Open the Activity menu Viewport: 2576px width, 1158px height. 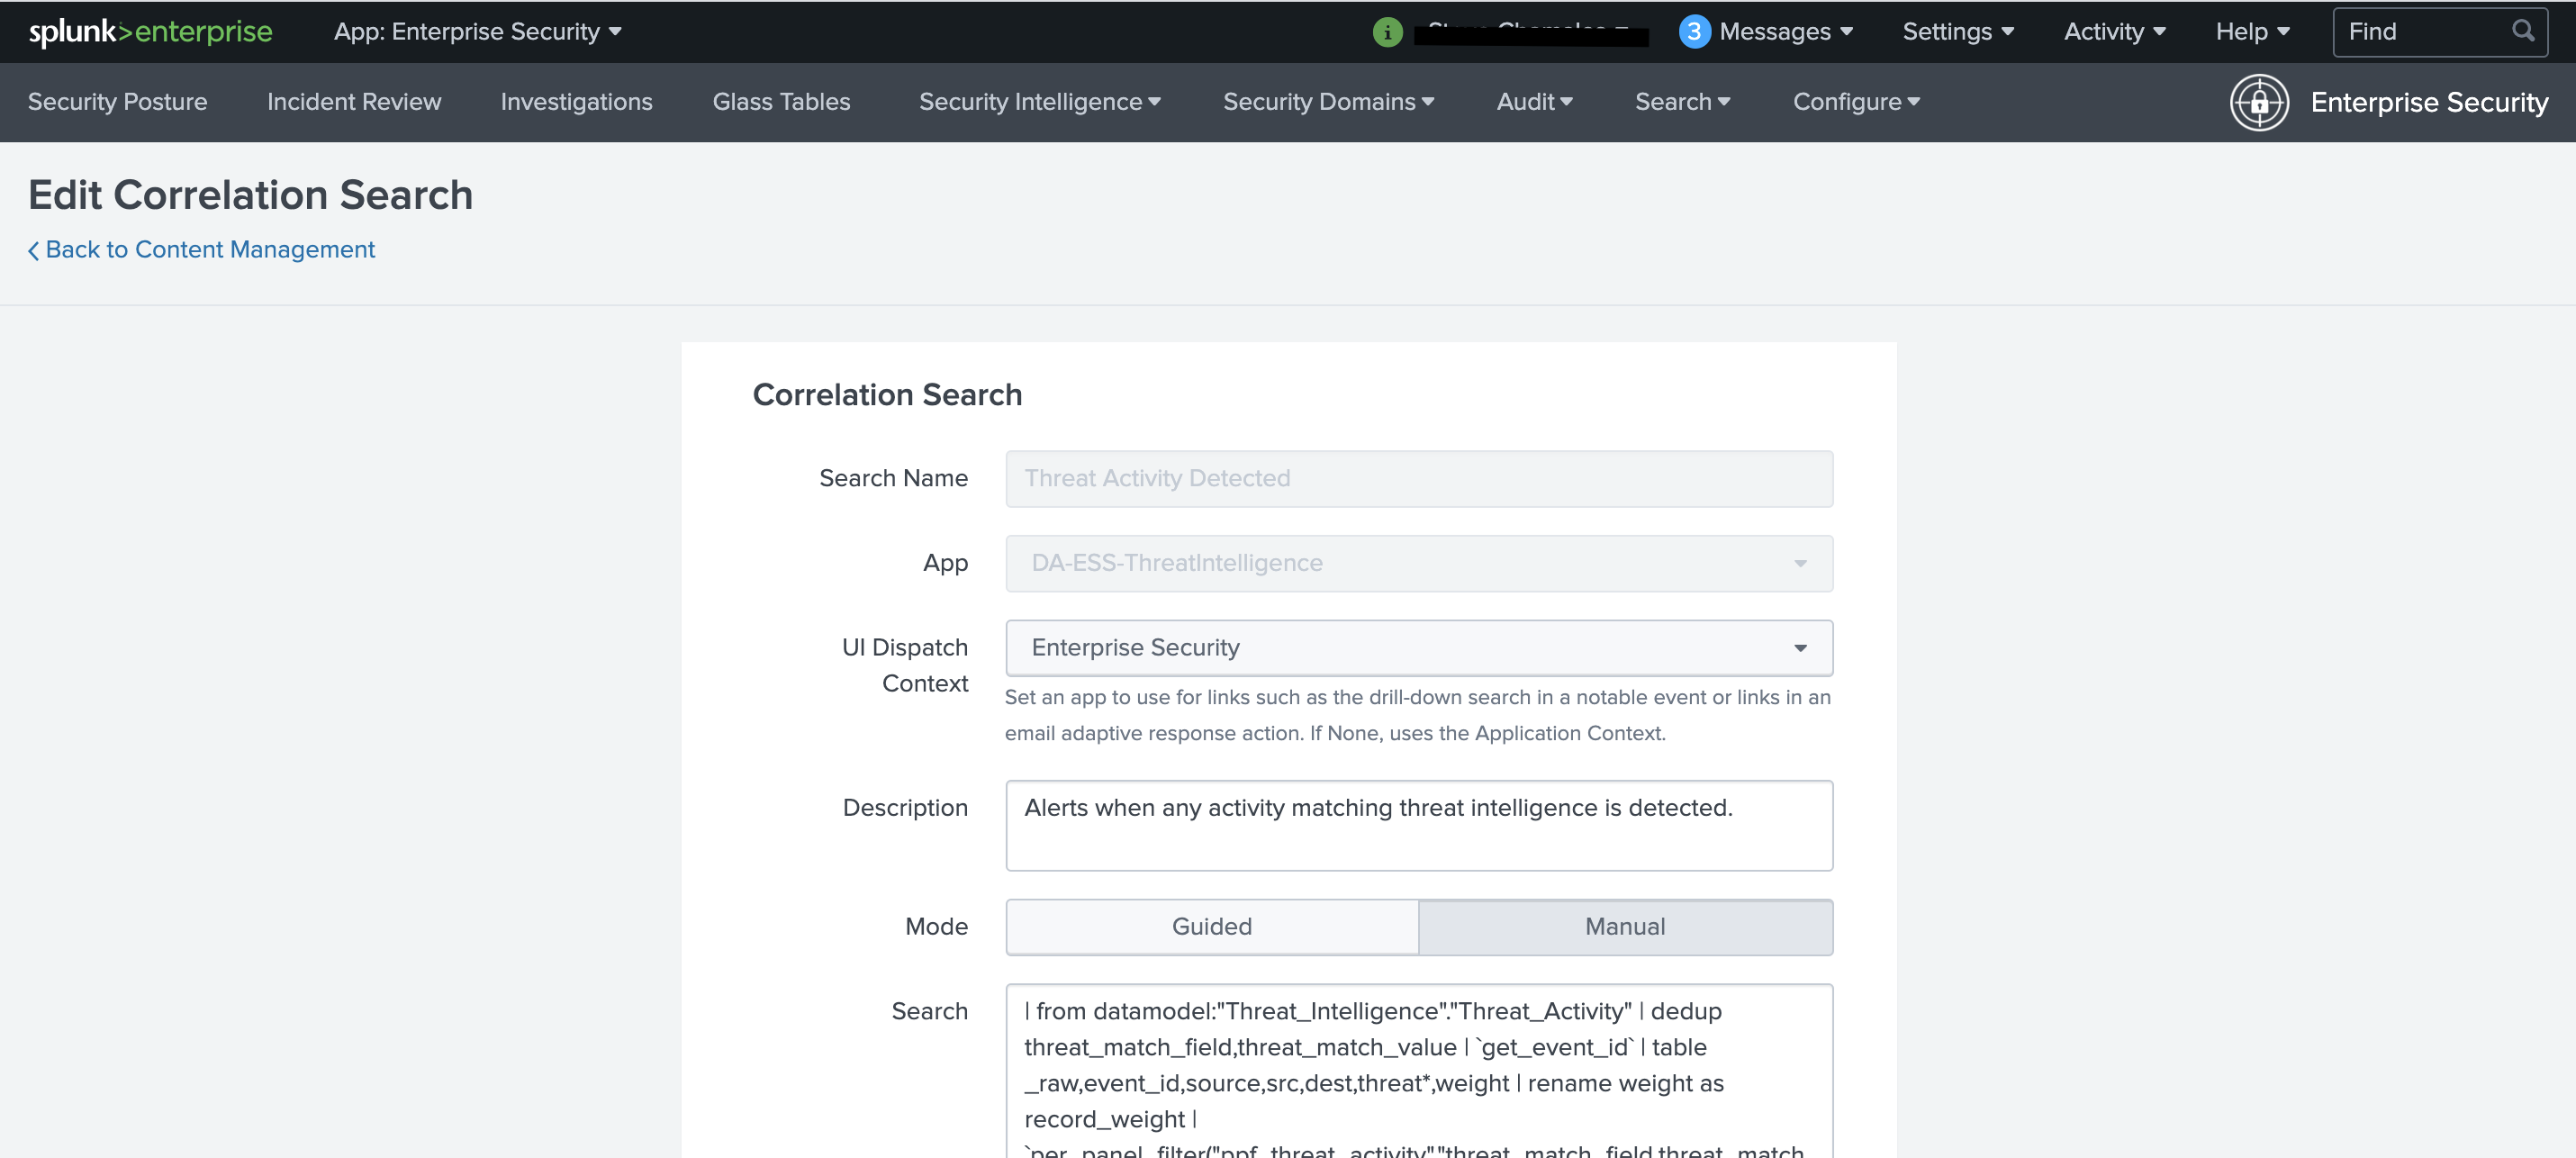point(2114,32)
